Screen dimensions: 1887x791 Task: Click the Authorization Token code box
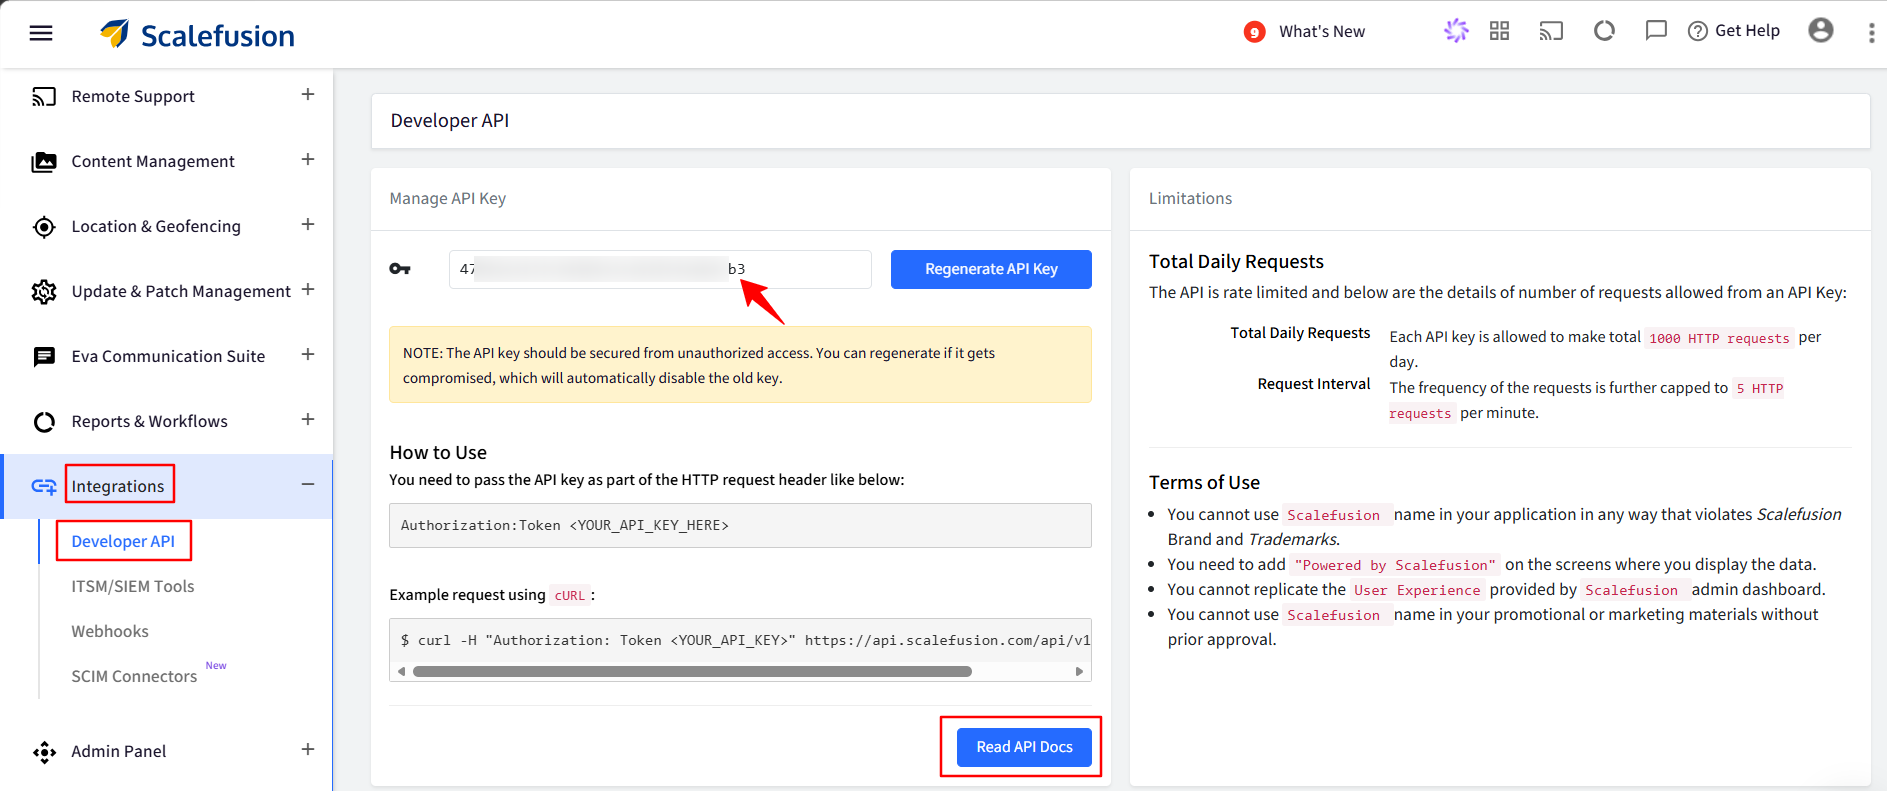coord(740,525)
